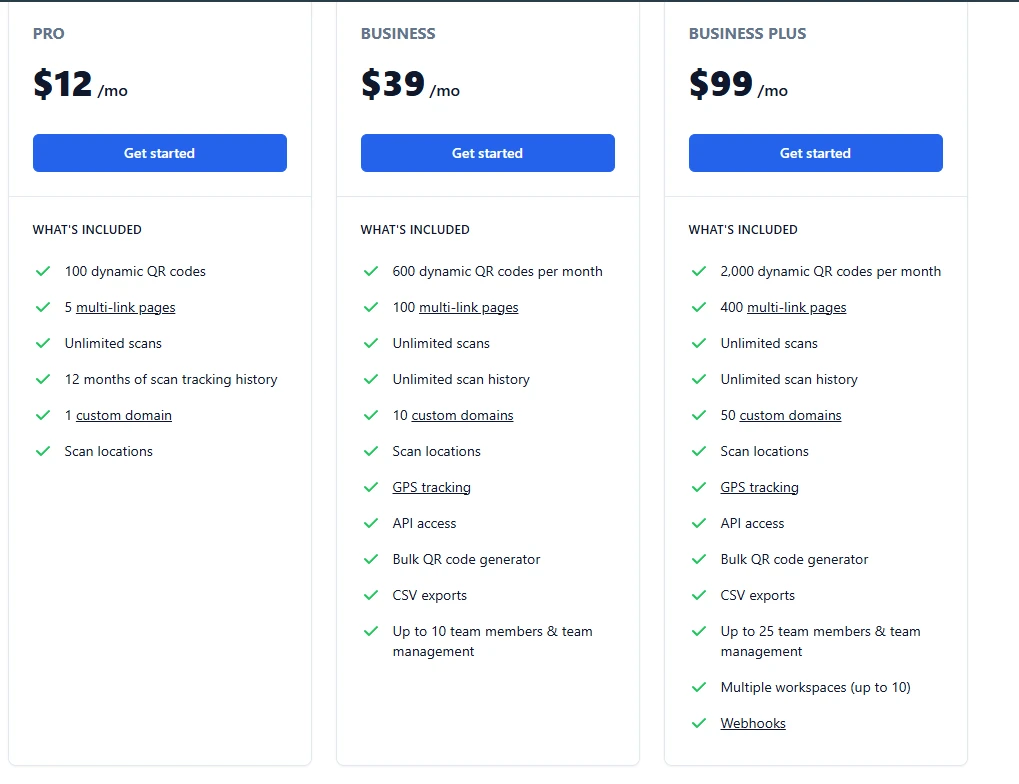Open multi-link pages link in Pro plan
Screen dimensions: 1019x784
(126, 308)
